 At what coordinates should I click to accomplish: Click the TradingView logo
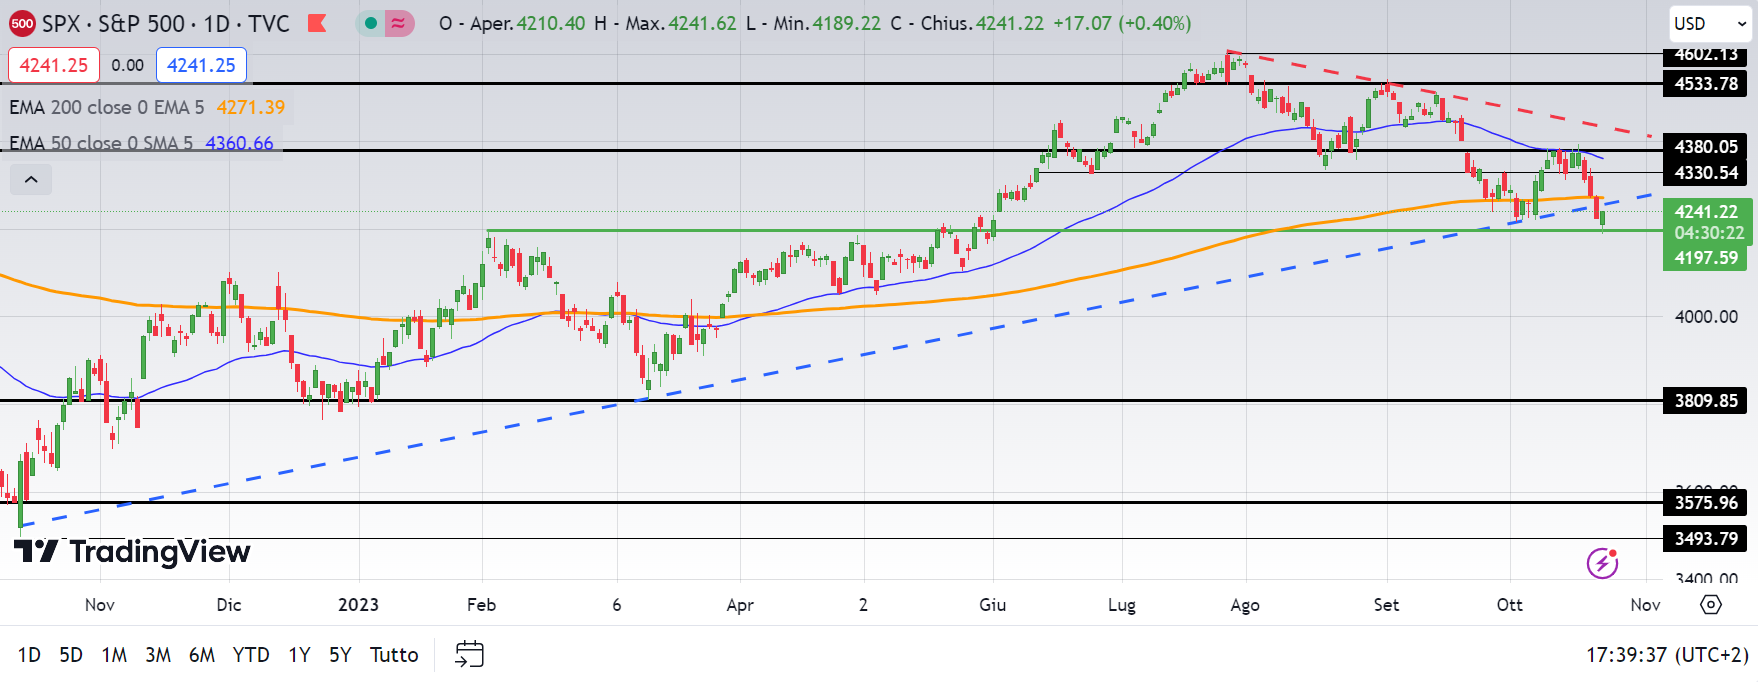[x=132, y=551]
